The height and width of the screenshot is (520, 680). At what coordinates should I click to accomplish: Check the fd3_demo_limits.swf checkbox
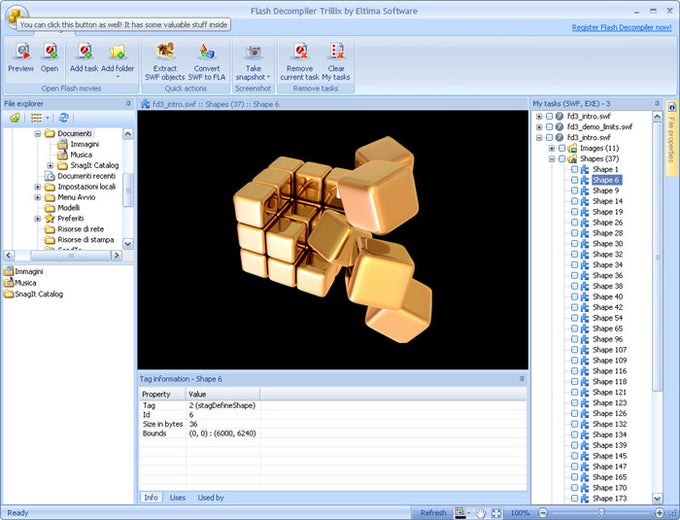point(549,127)
